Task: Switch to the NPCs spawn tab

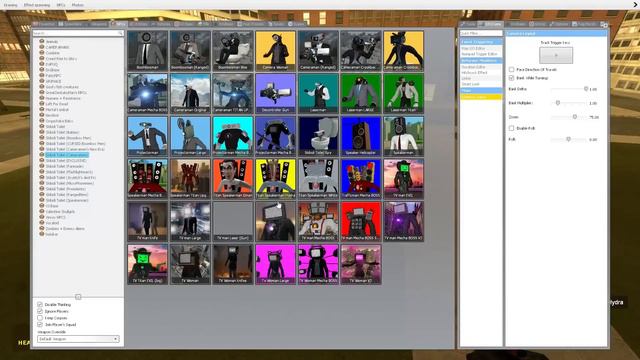Action: (x=119, y=24)
